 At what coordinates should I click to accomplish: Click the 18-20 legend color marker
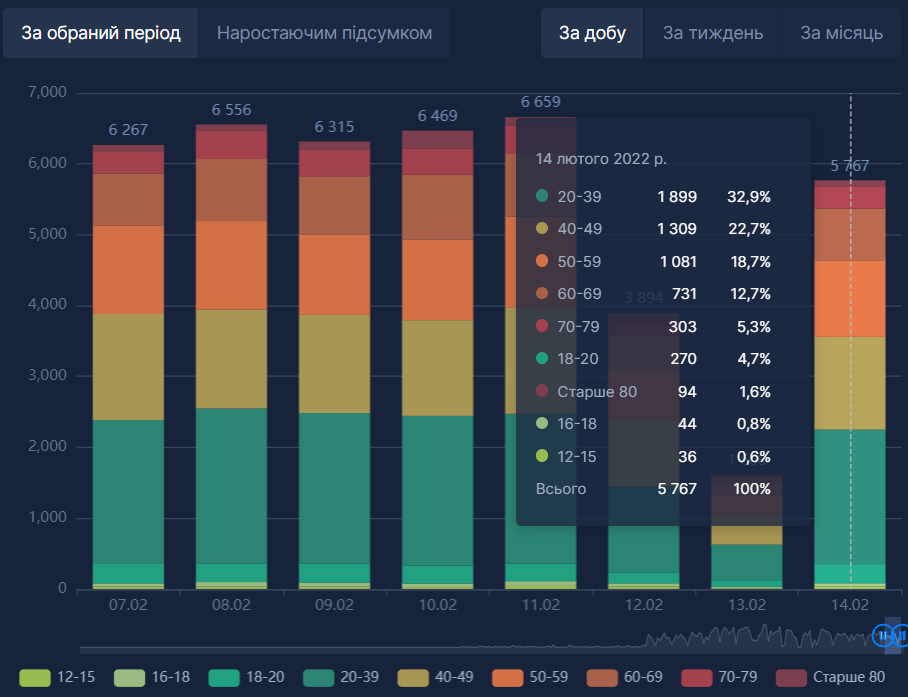pyautogui.click(x=224, y=677)
